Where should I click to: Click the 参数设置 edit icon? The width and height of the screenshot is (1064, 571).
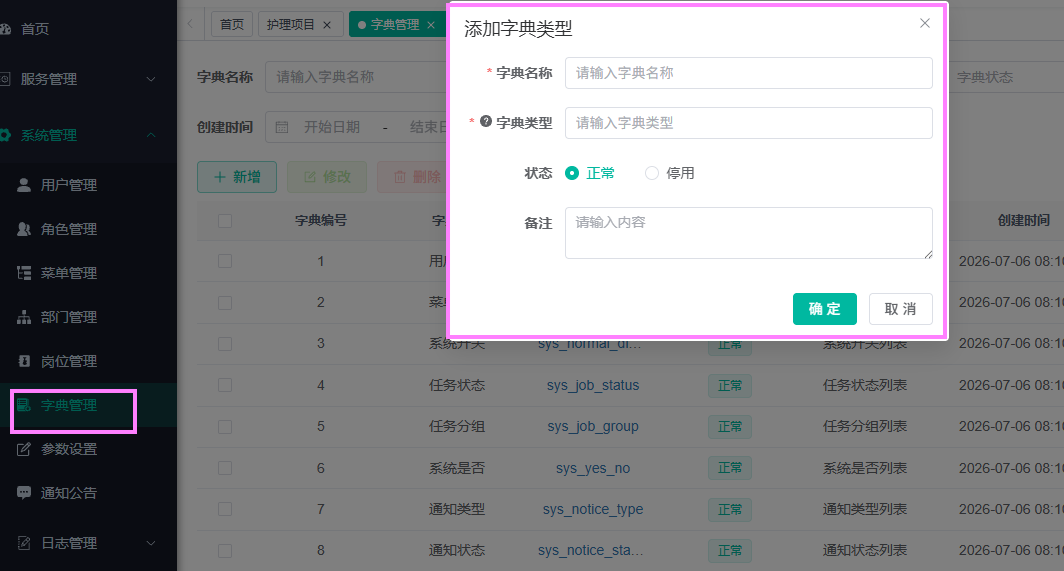(24, 449)
